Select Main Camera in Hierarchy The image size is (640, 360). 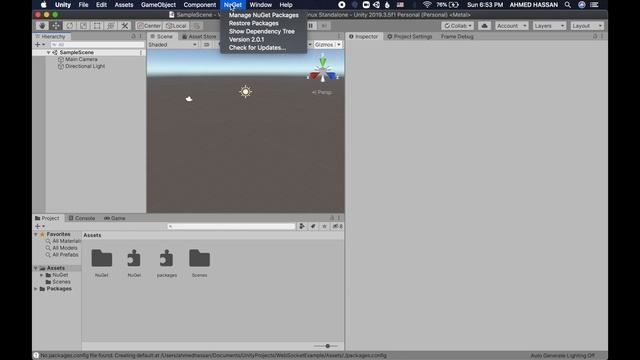pos(81,59)
